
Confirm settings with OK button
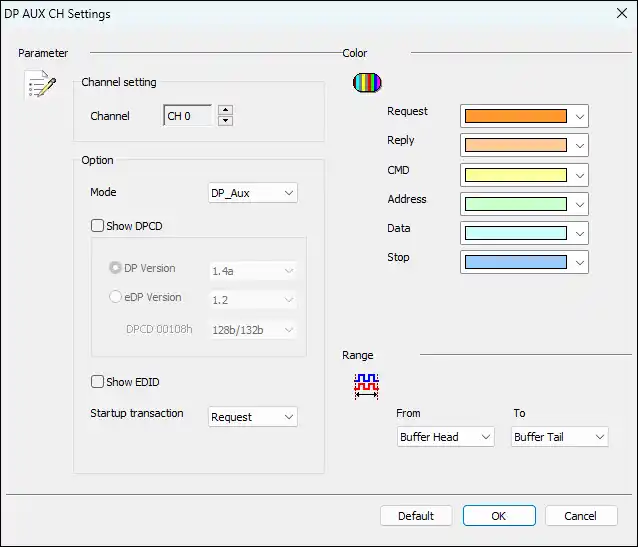[498, 516]
